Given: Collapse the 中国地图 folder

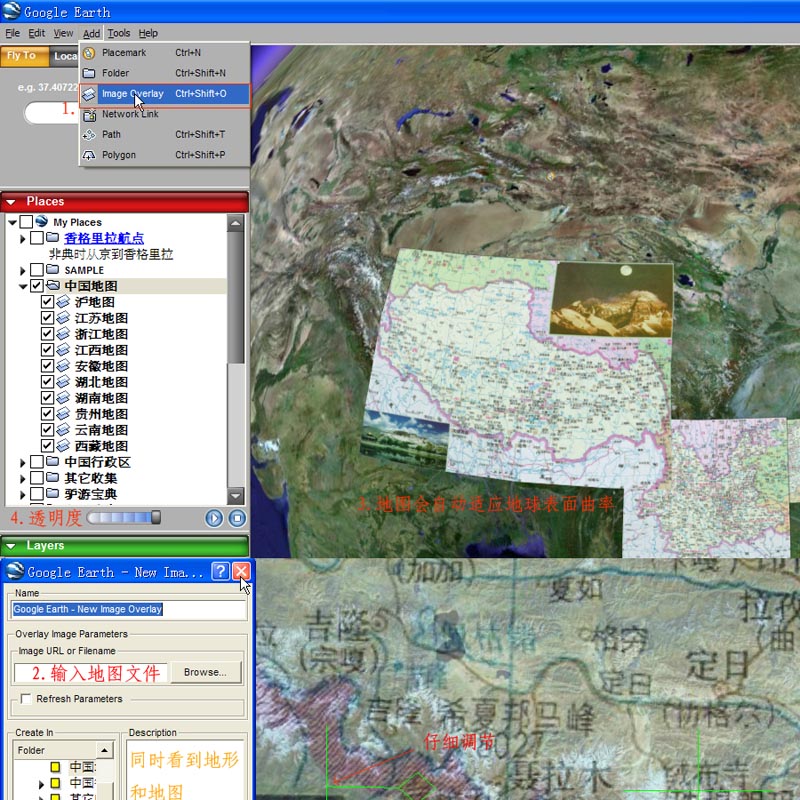Looking at the screenshot, I should coord(23,287).
